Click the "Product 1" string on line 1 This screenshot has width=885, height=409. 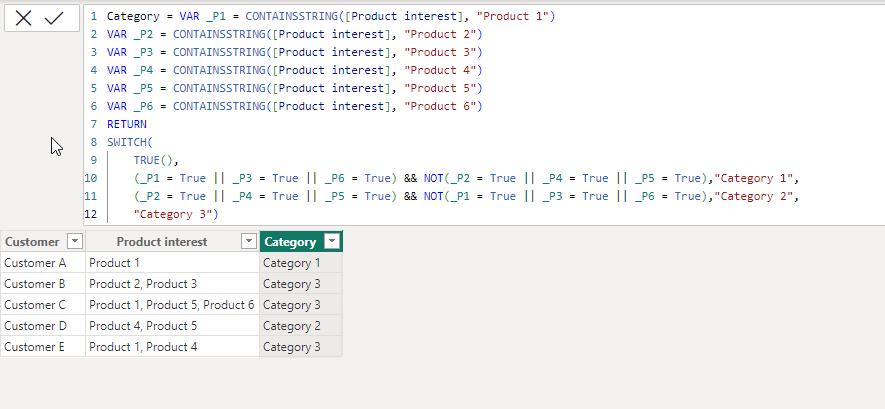coord(512,16)
